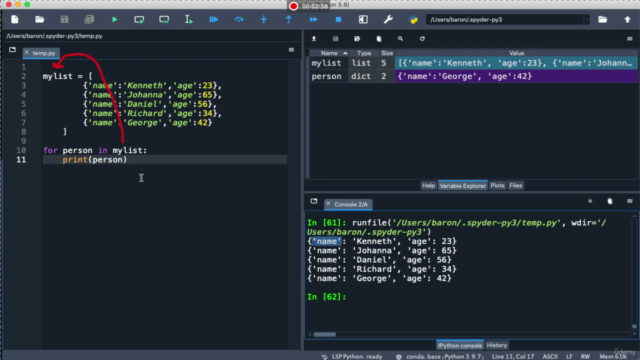Browse for a working directory

click(602, 19)
